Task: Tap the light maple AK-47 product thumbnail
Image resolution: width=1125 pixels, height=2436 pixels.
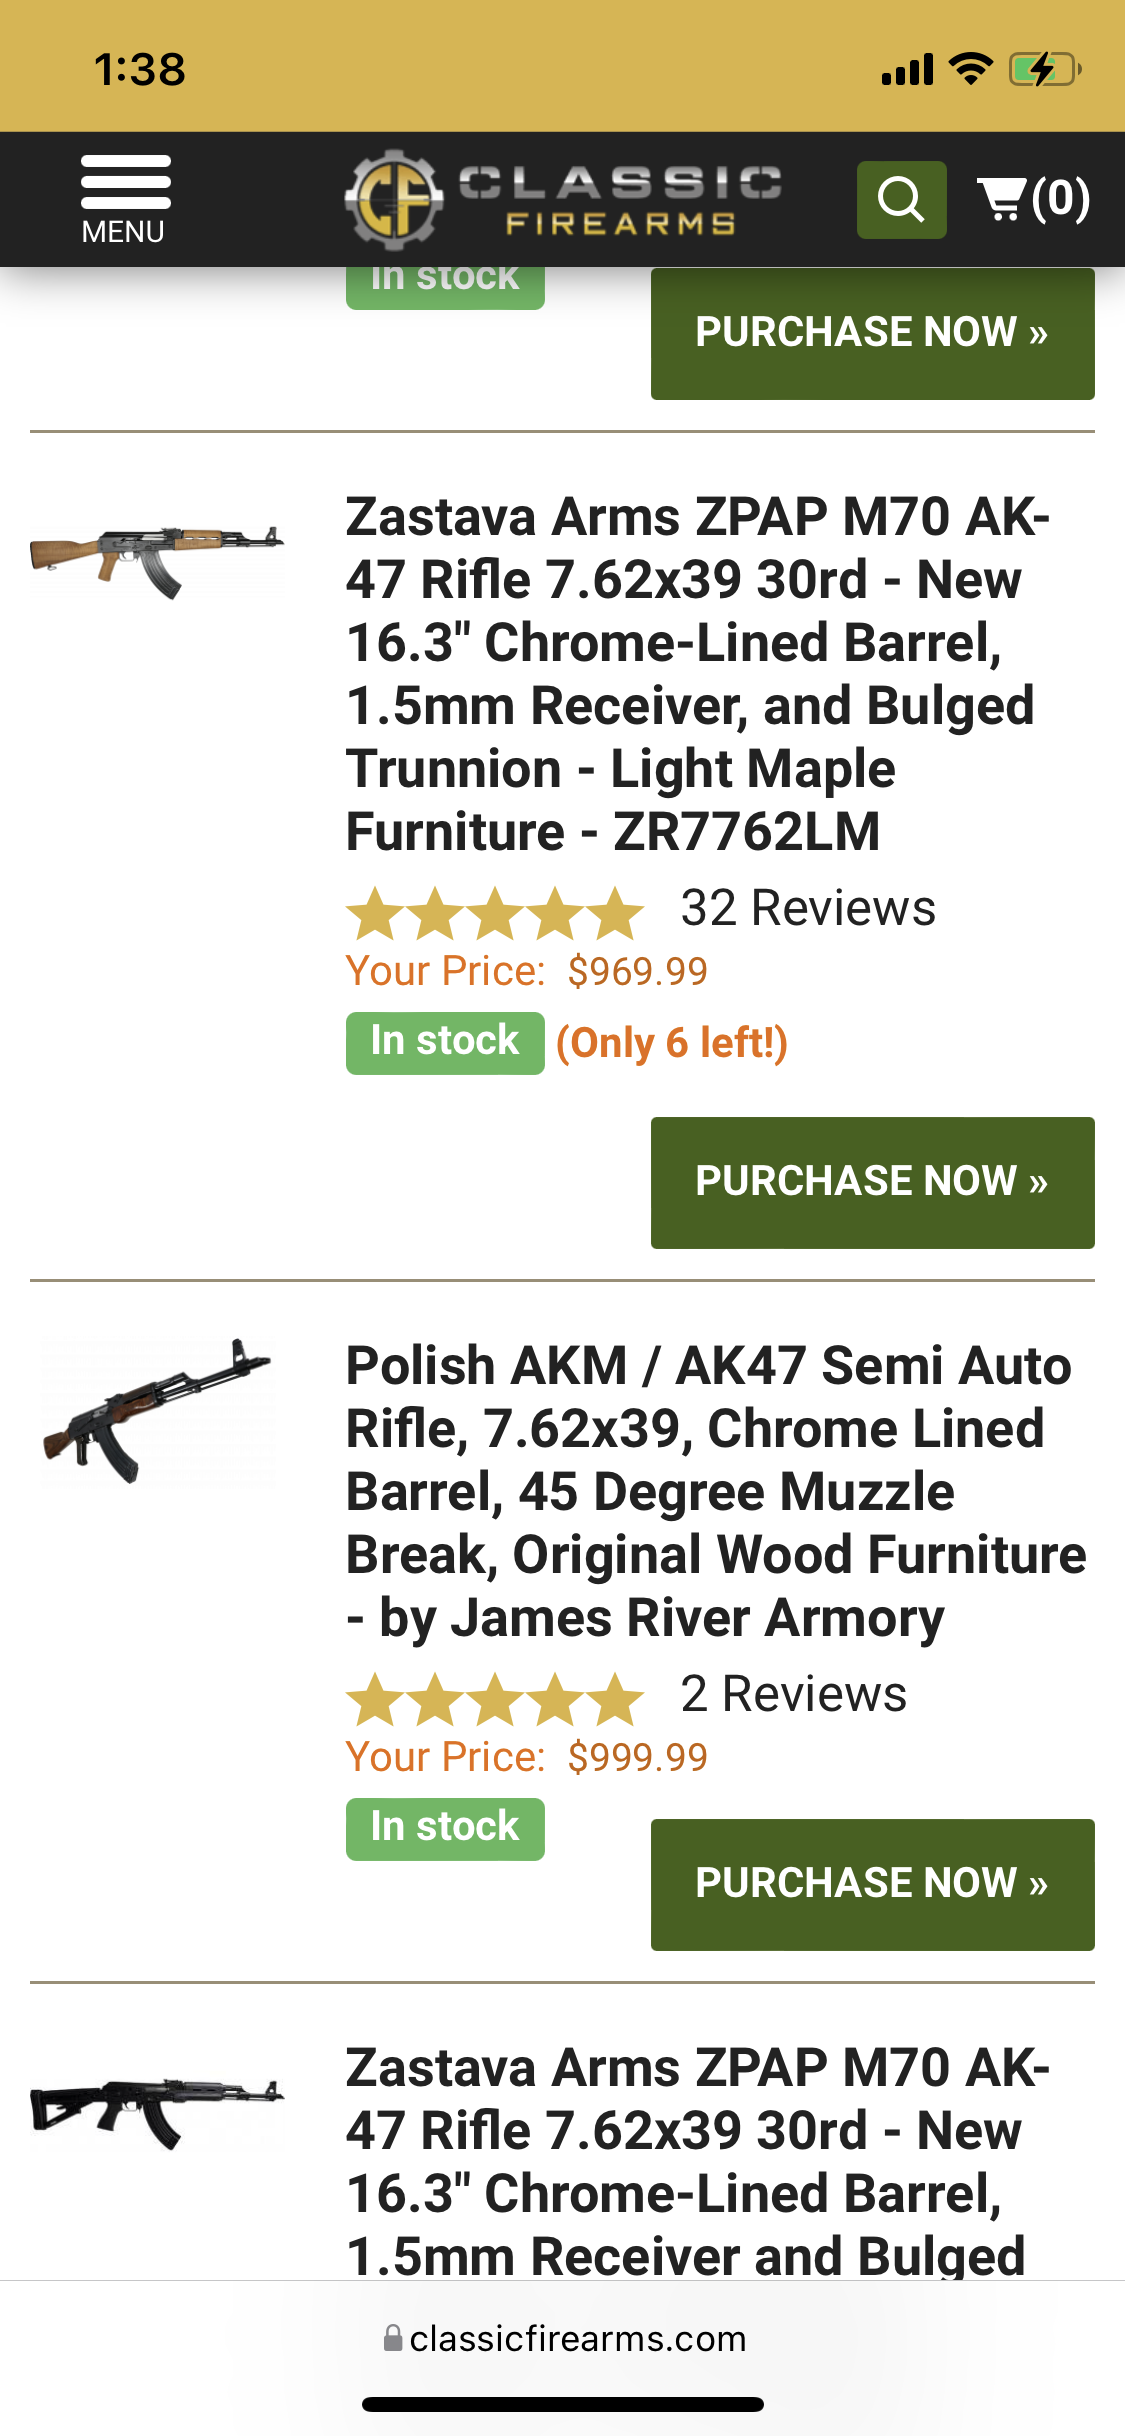Action: point(157,560)
